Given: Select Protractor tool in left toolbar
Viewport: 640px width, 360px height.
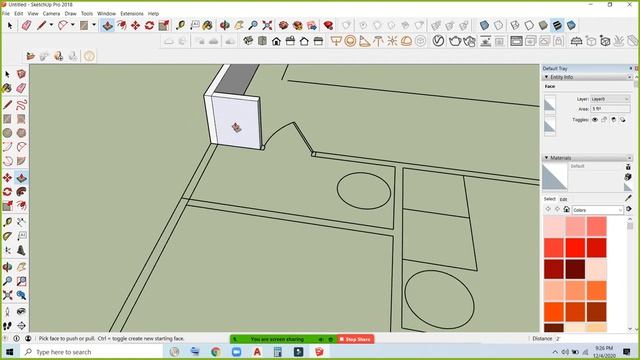Looking at the screenshot, I should (x=7, y=236).
